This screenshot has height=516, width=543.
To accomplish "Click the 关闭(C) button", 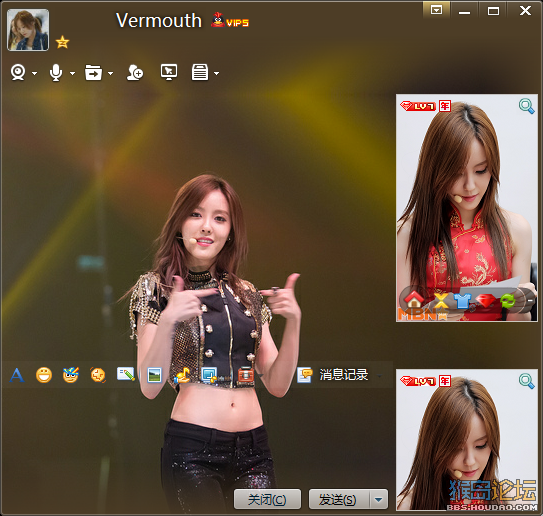I will click(x=267, y=499).
